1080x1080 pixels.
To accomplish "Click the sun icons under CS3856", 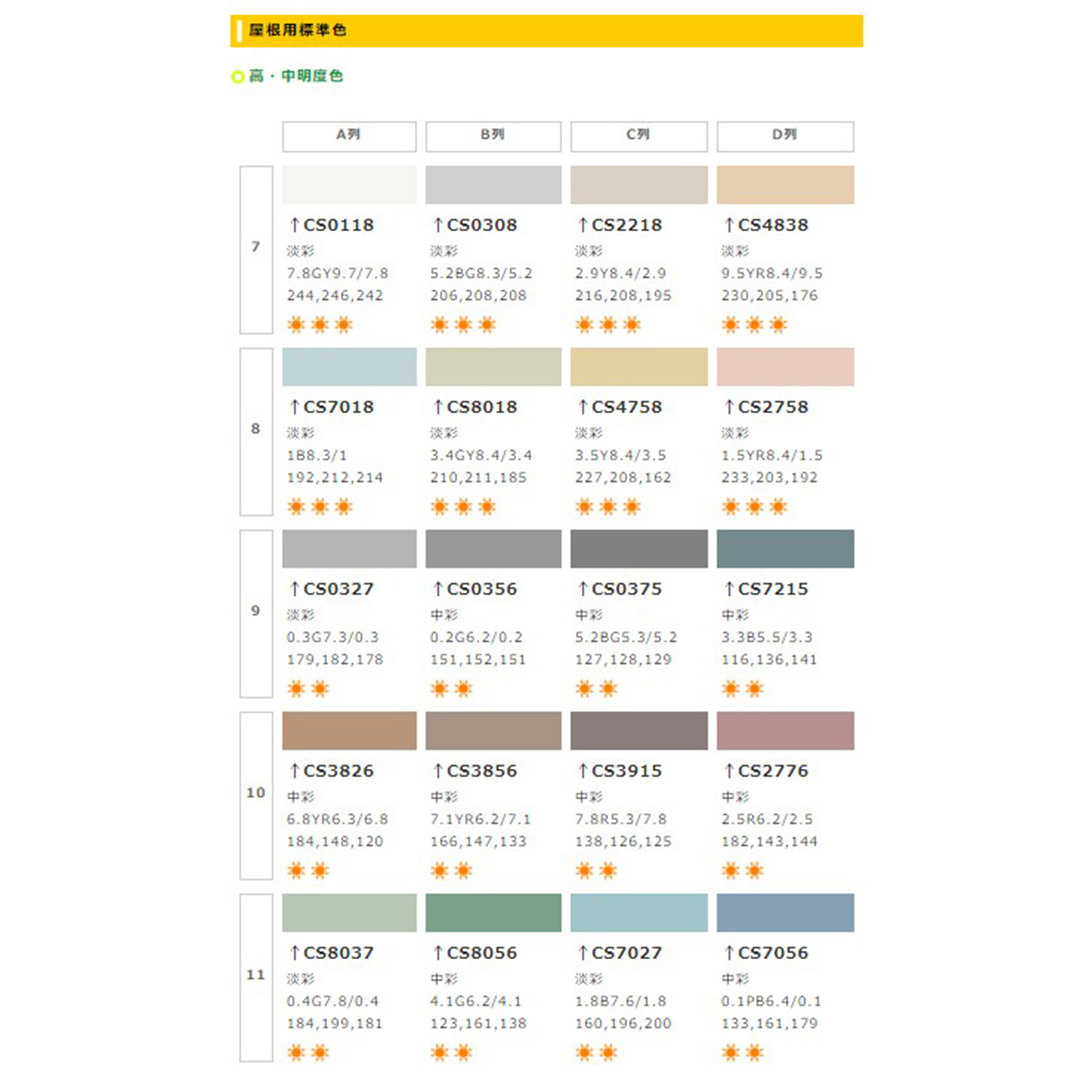I will (451, 870).
